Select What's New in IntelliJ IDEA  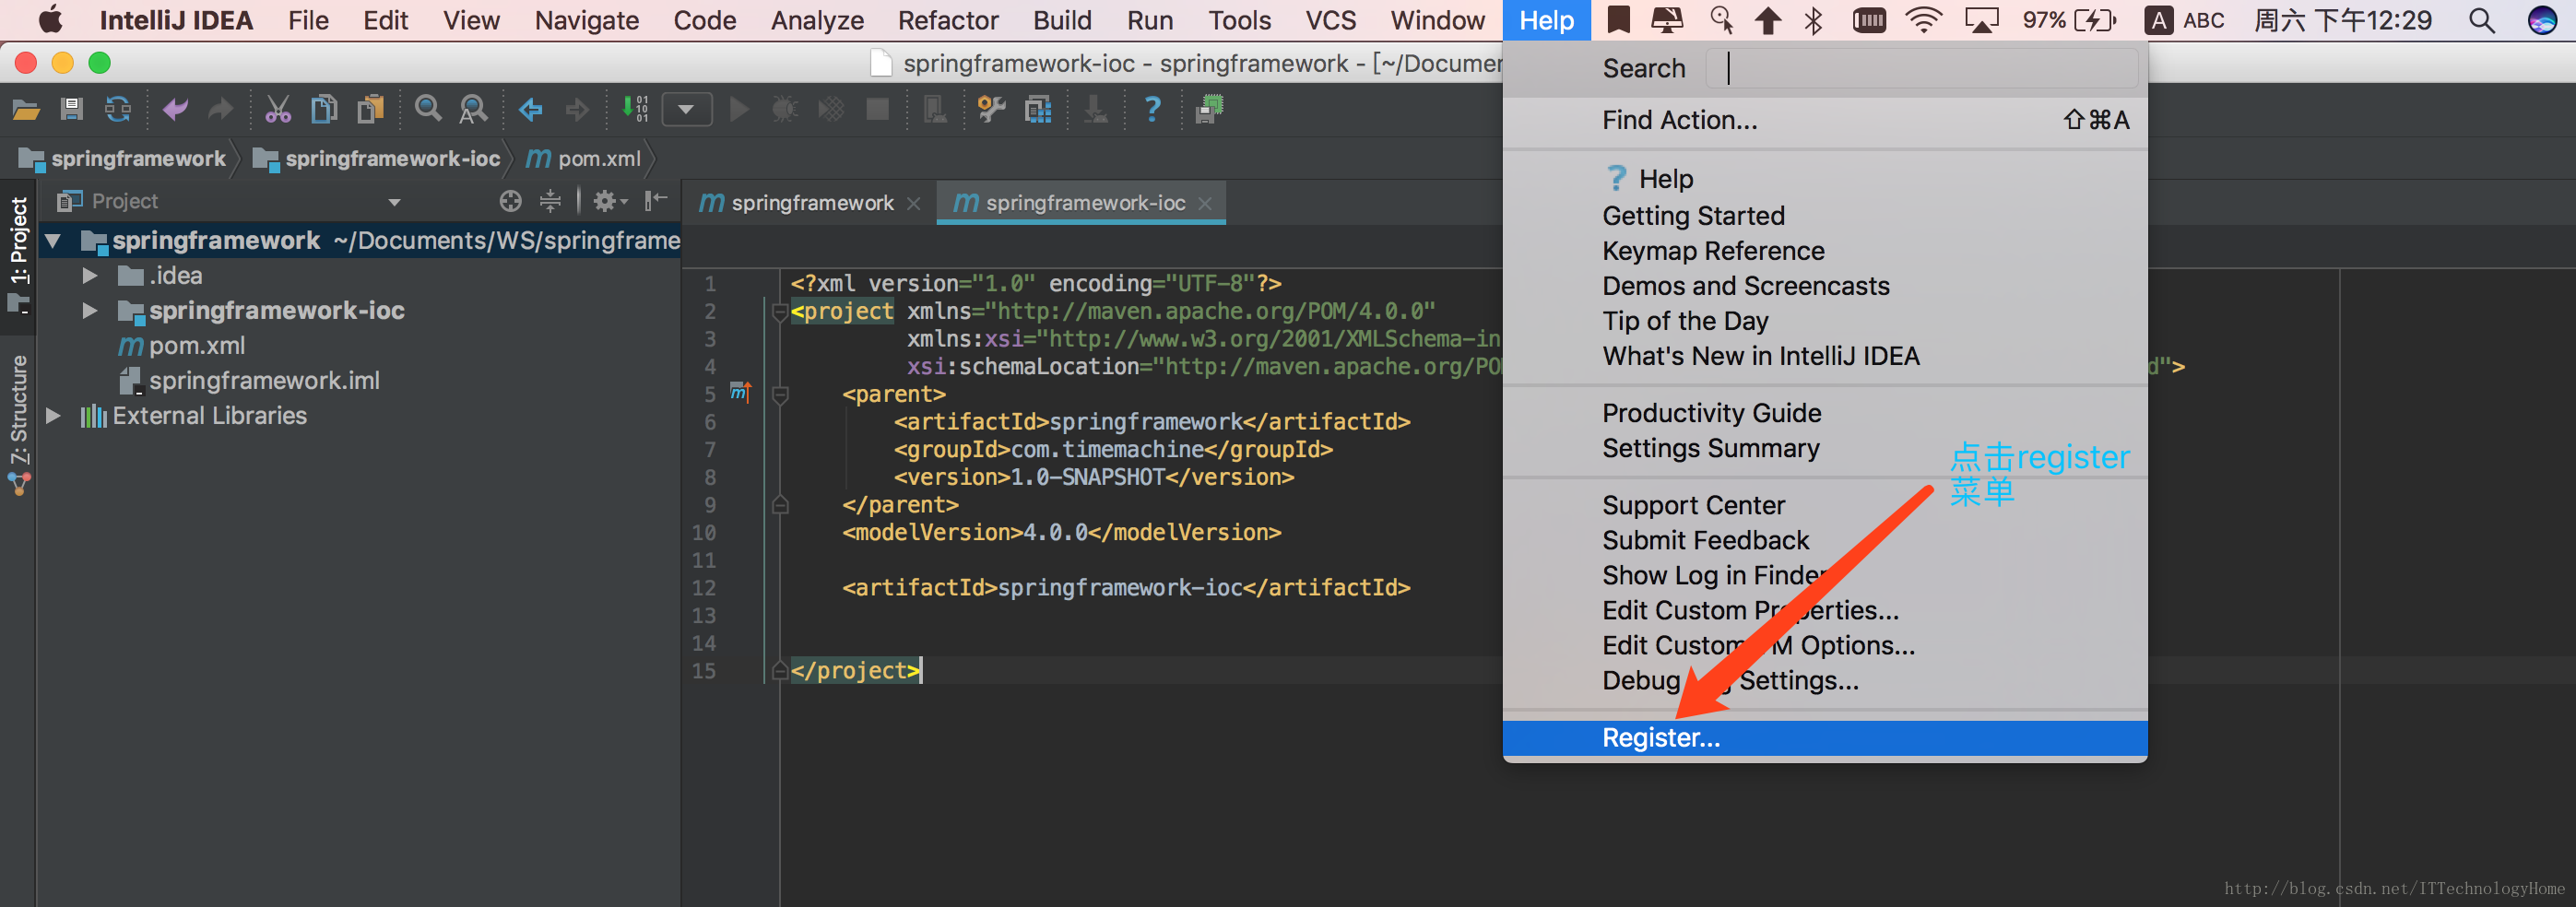point(1825,356)
